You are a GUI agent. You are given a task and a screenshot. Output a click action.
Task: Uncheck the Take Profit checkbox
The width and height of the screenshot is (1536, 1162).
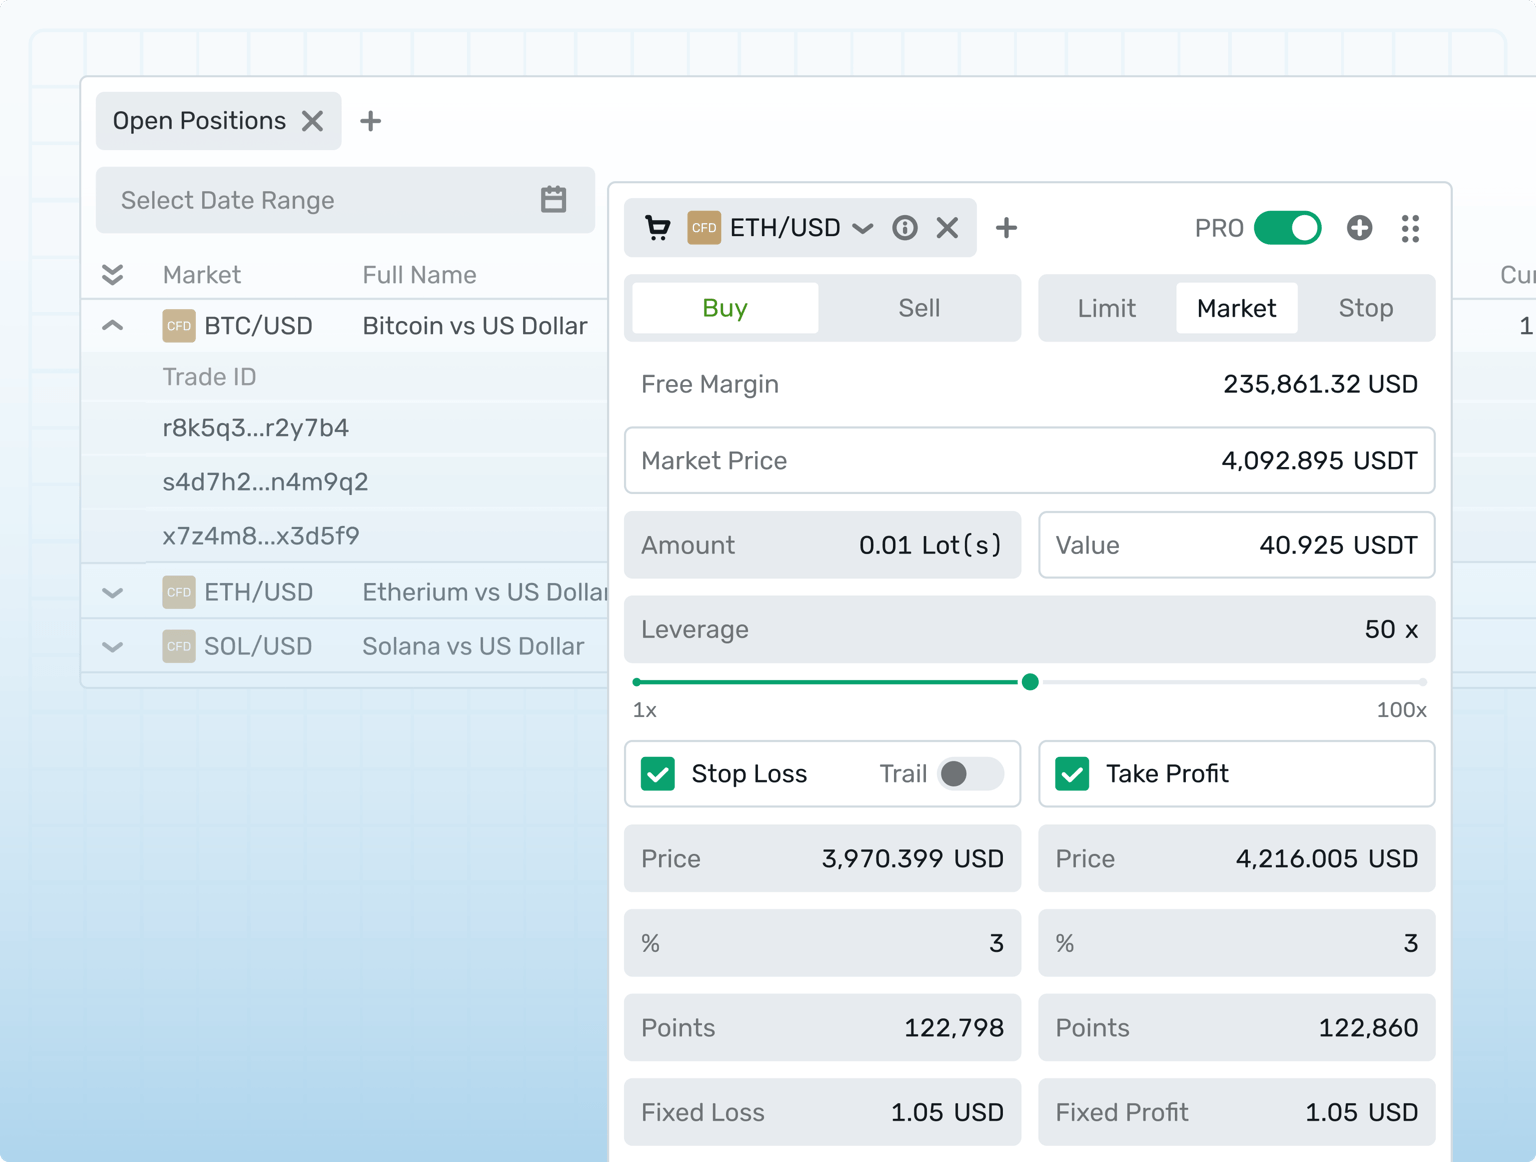tap(1072, 774)
